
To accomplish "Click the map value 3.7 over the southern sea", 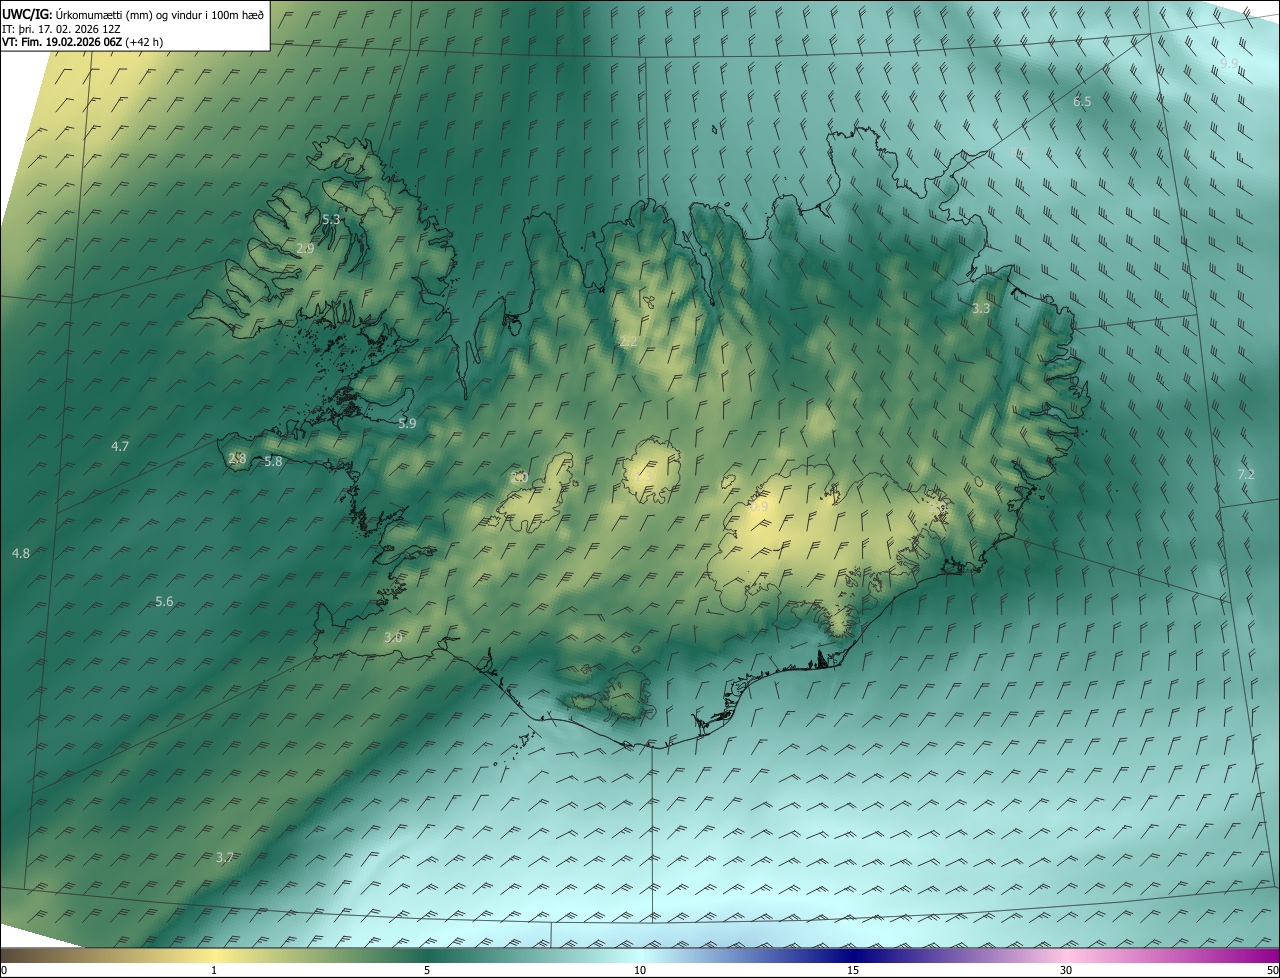I will coord(225,858).
